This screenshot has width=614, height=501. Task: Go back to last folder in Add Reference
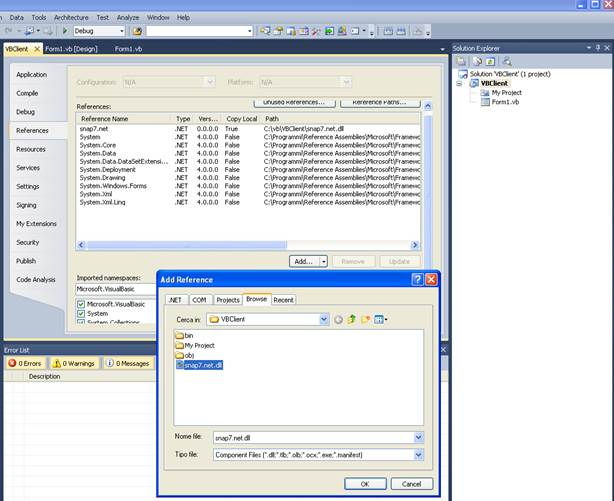click(338, 320)
